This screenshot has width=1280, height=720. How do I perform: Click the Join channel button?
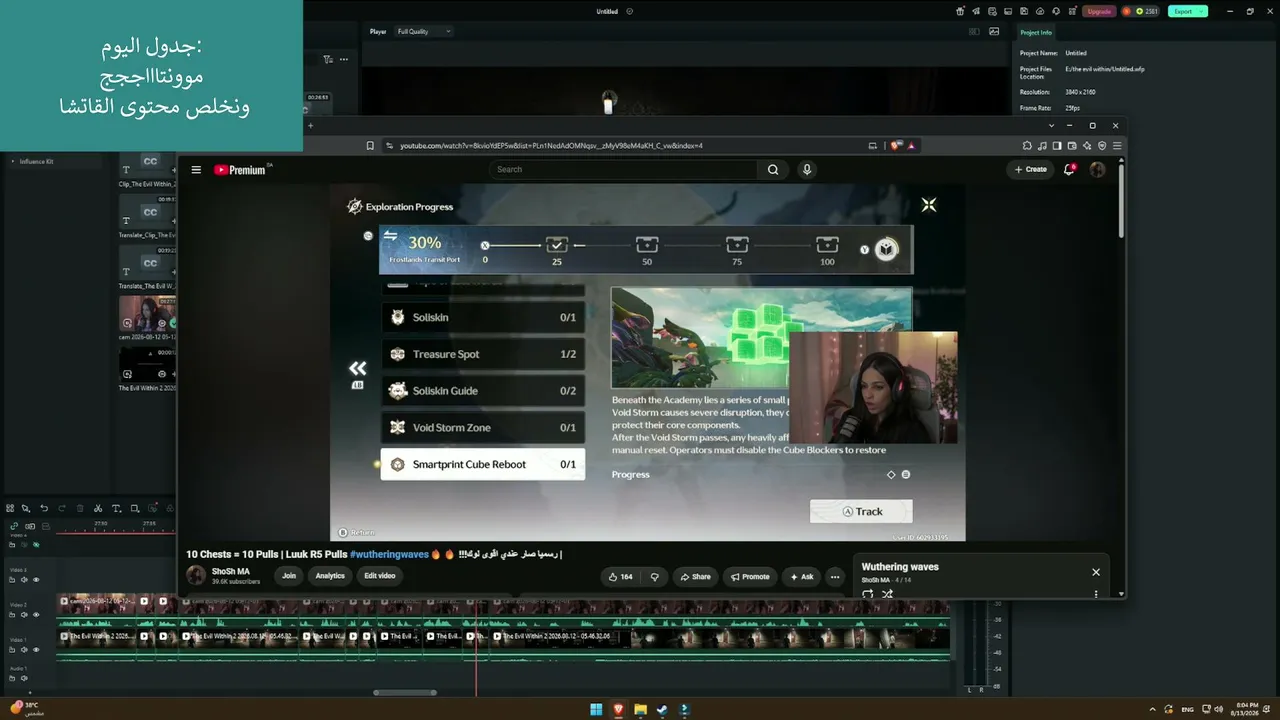tap(289, 576)
